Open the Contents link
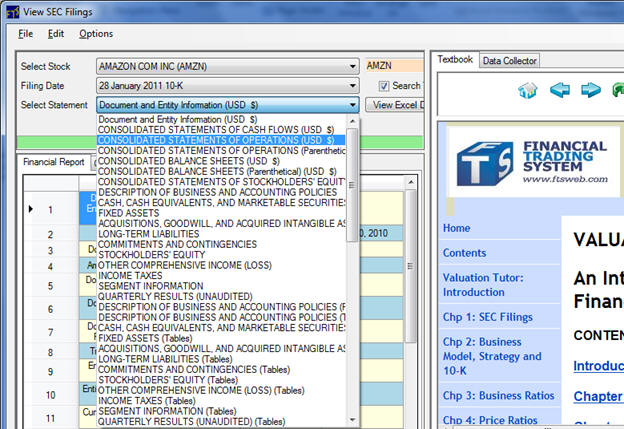The image size is (624, 429). click(464, 253)
